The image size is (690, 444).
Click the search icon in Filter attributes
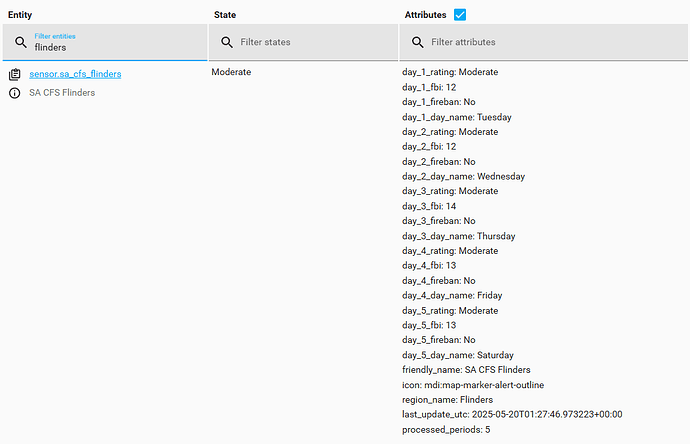(417, 42)
